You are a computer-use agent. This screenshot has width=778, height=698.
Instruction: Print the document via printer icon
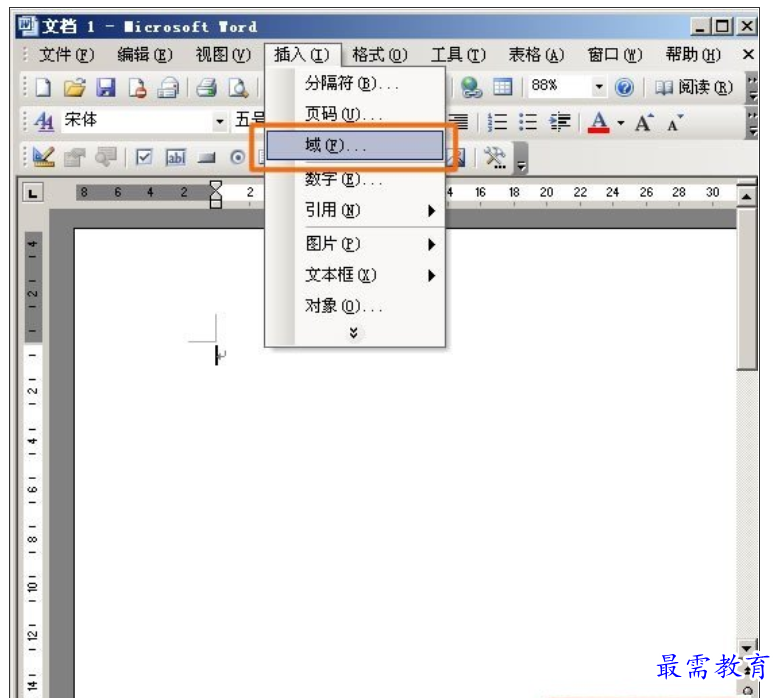(x=206, y=88)
